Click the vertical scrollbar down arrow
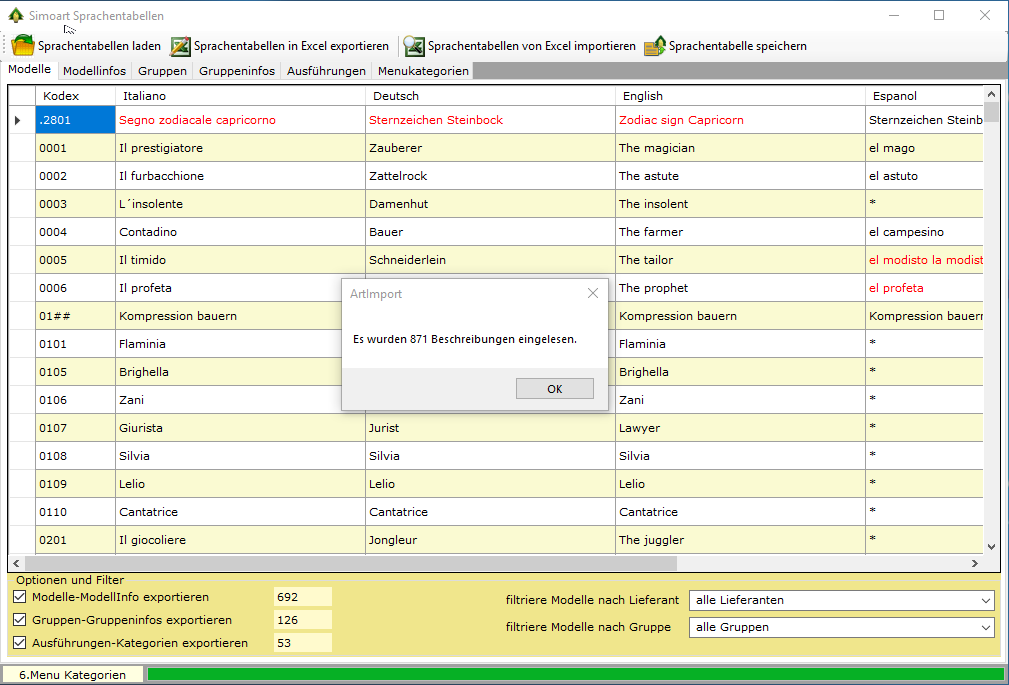1009x685 pixels. click(991, 547)
